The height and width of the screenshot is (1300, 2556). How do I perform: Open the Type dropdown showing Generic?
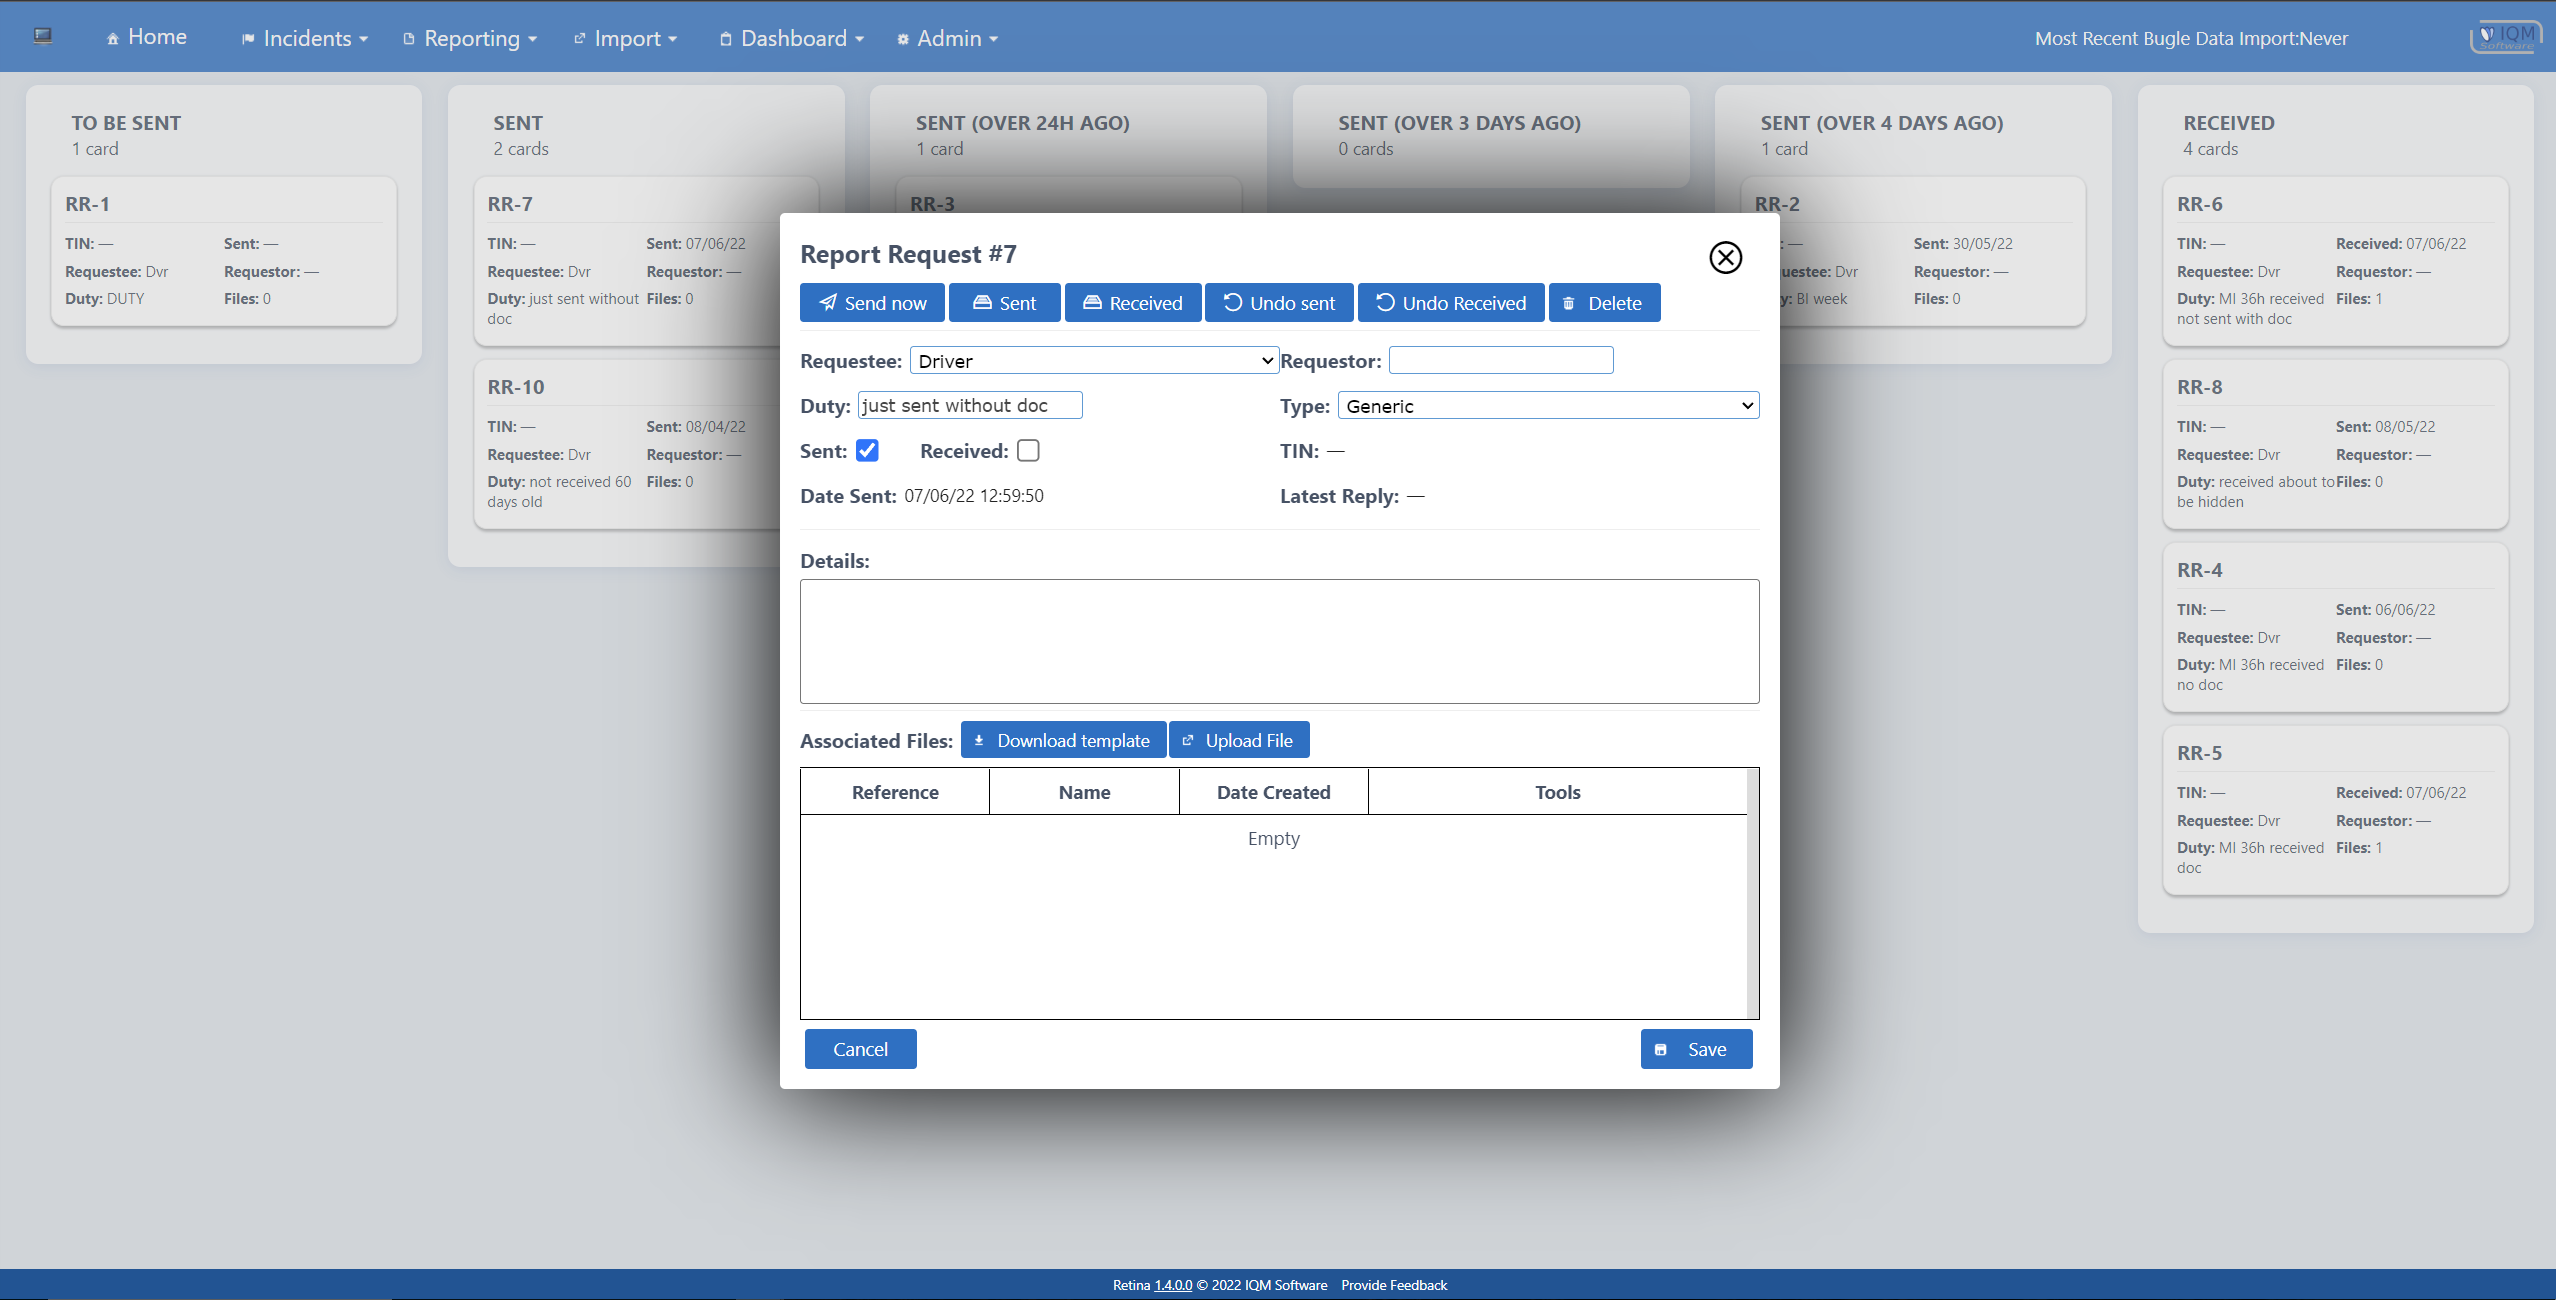point(1548,406)
